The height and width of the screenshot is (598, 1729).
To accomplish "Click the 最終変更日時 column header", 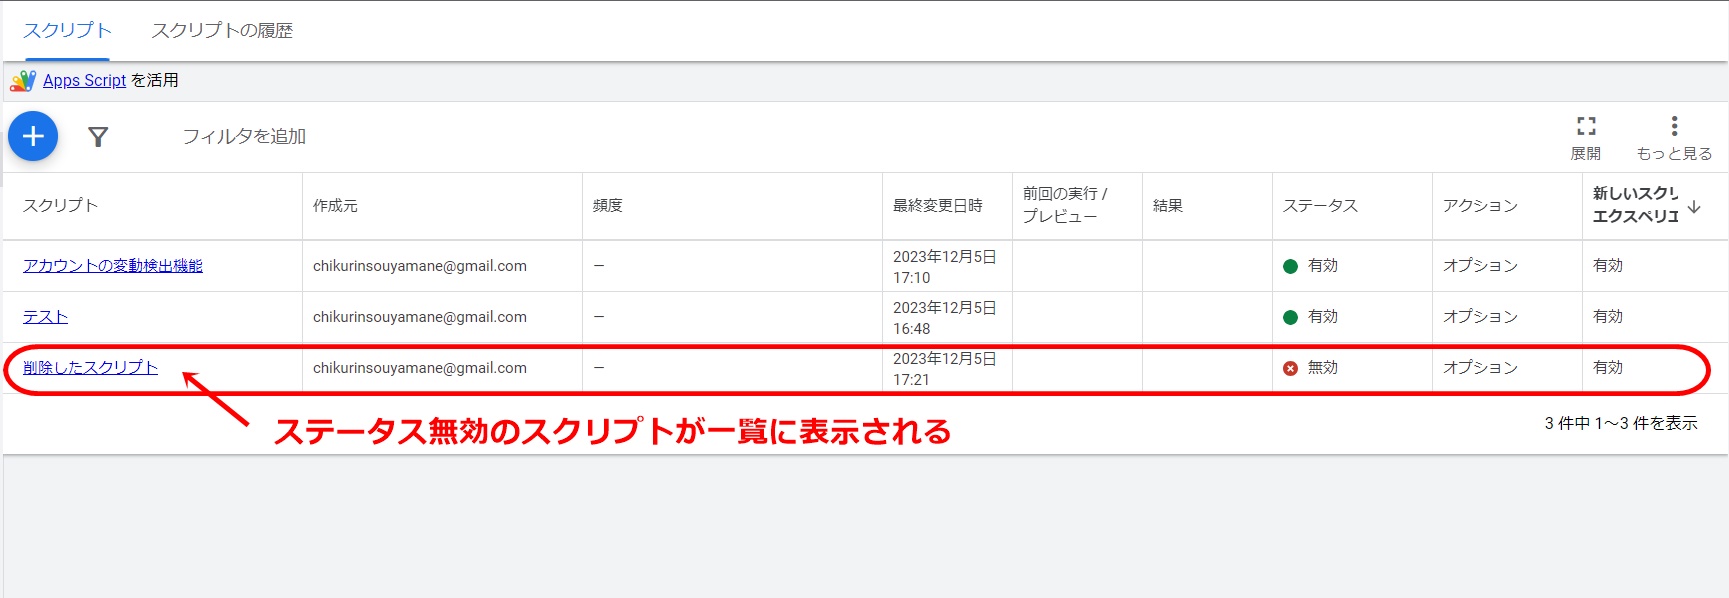I will (937, 206).
